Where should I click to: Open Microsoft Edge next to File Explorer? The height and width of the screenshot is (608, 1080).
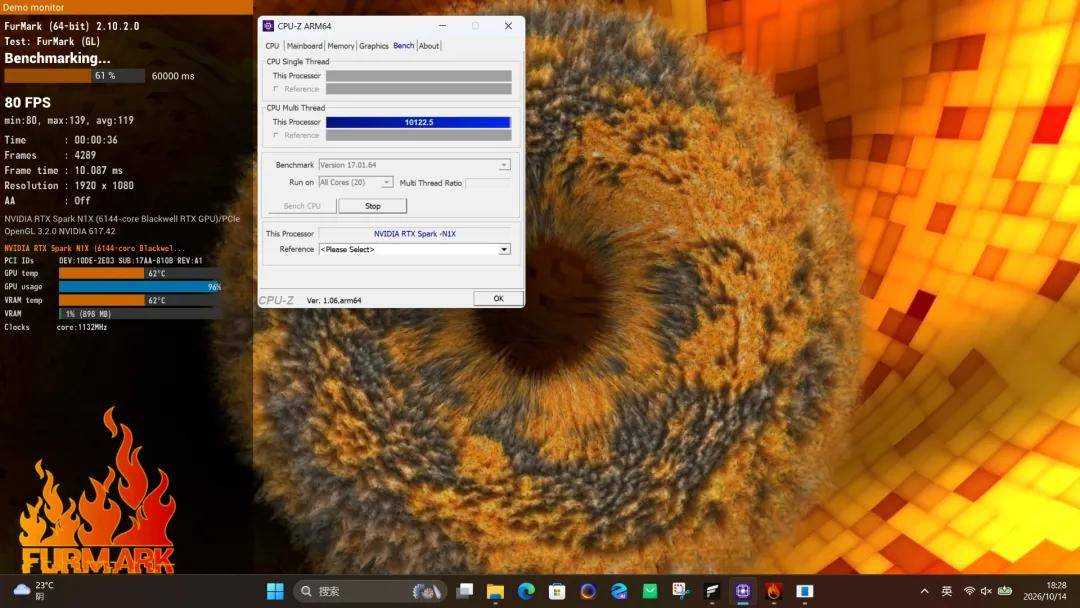coord(526,591)
